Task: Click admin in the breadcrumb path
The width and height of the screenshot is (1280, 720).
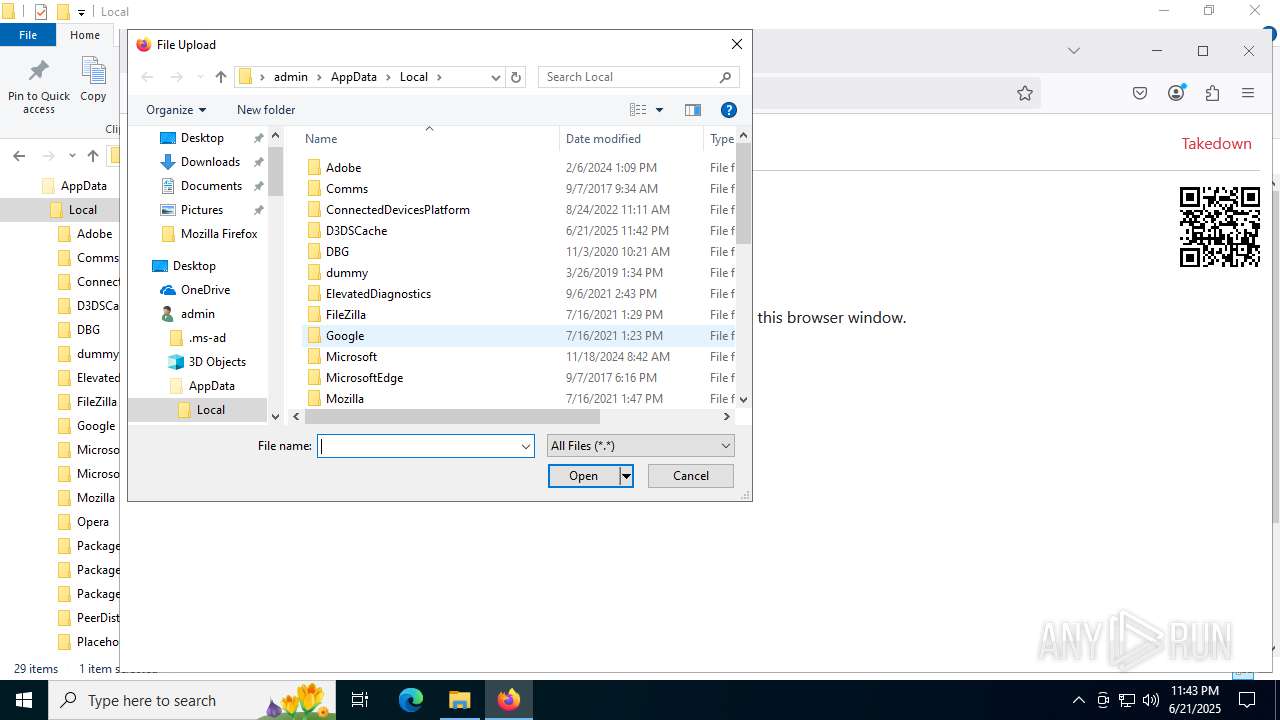Action: [x=291, y=77]
